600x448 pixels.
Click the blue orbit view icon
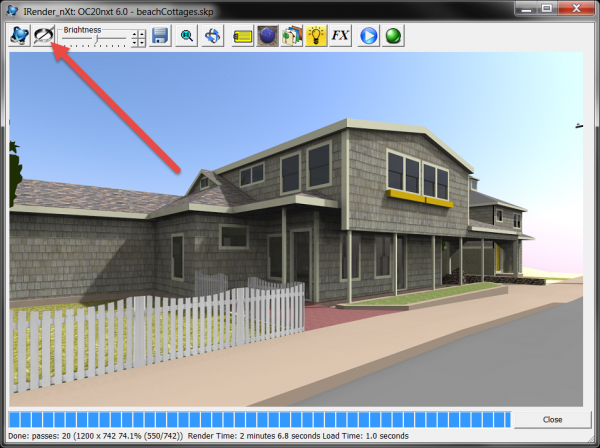(x=212, y=37)
